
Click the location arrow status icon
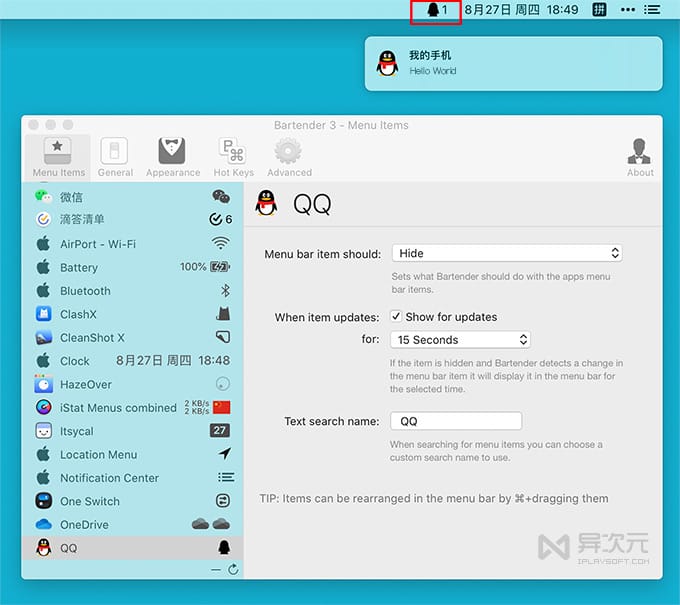coord(225,454)
